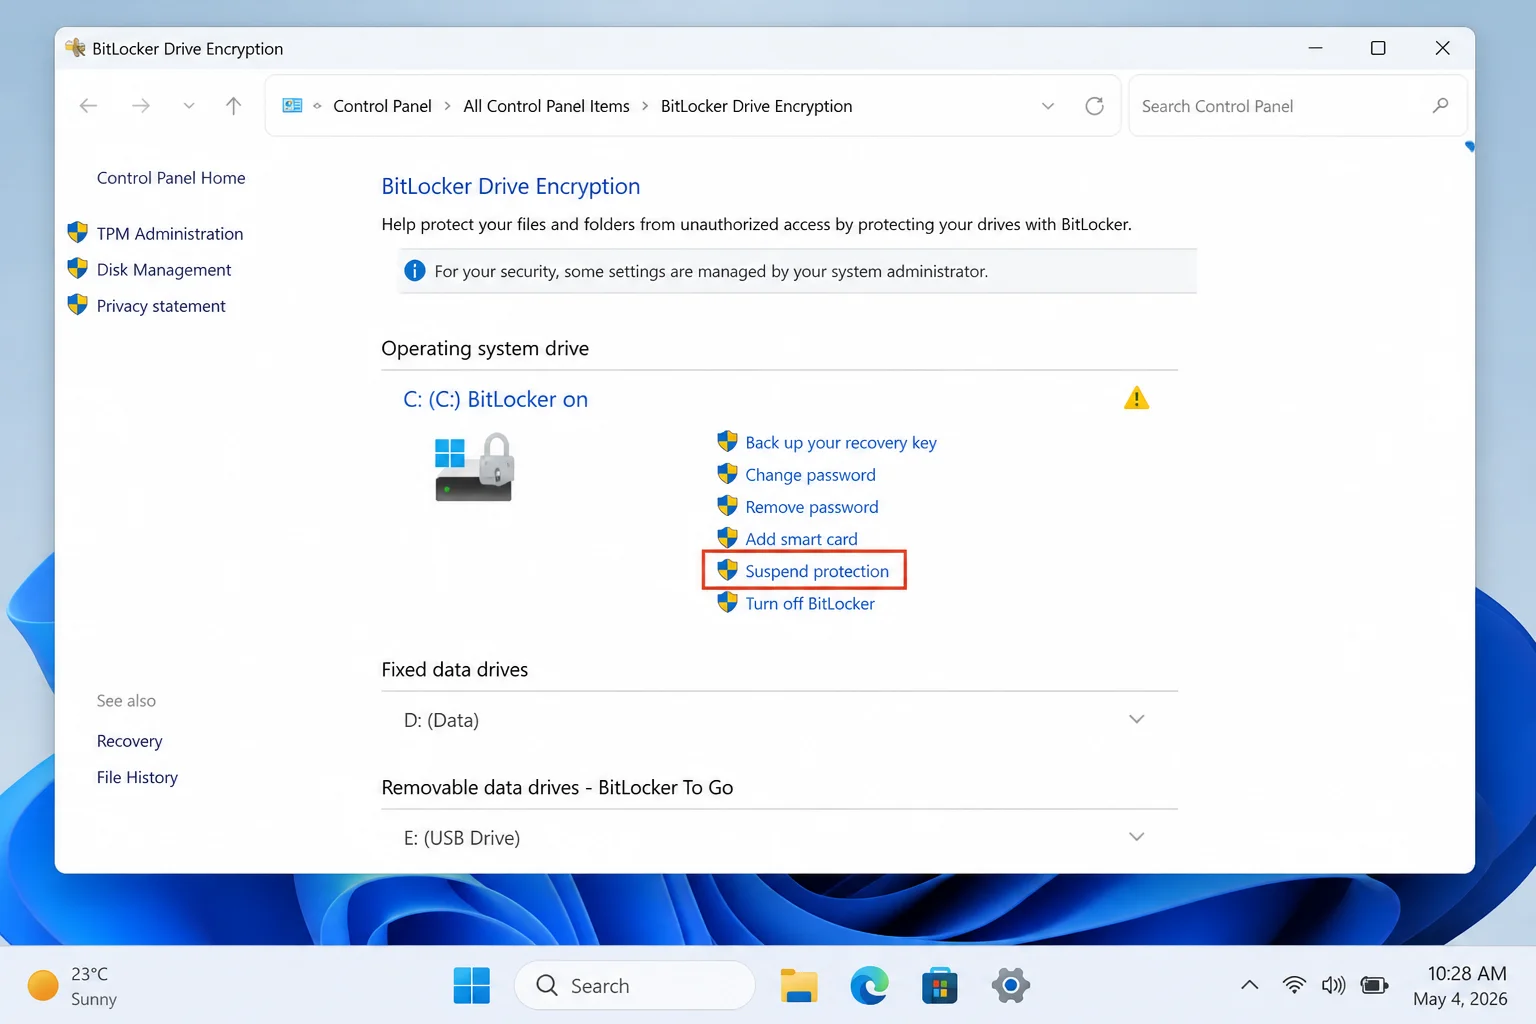
Task: Click the locked Windows drive image
Action: click(475, 467)
